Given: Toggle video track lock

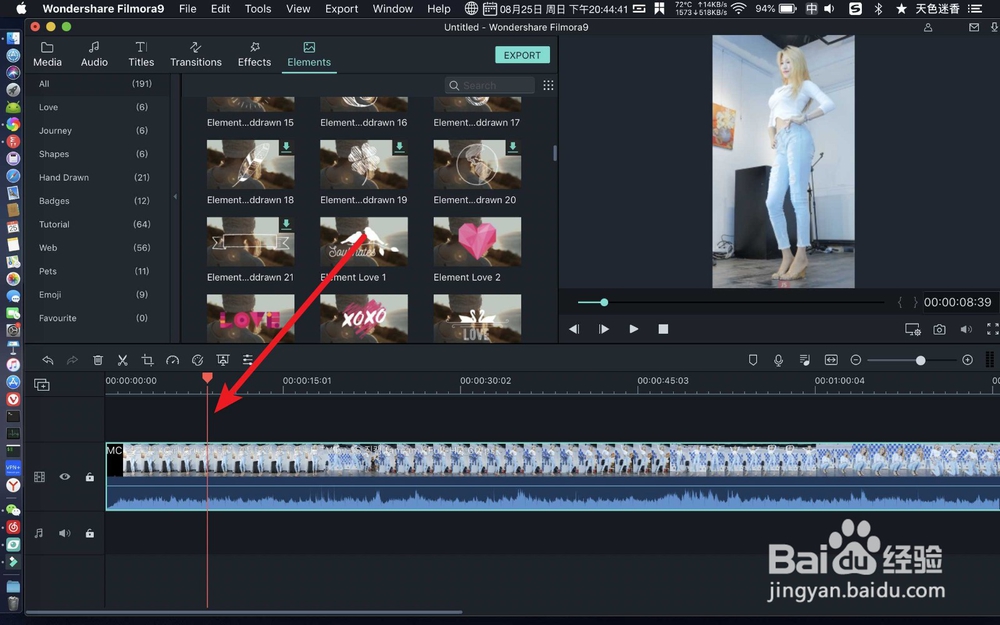Looking at the screenshot, I should tap(90, 477).
